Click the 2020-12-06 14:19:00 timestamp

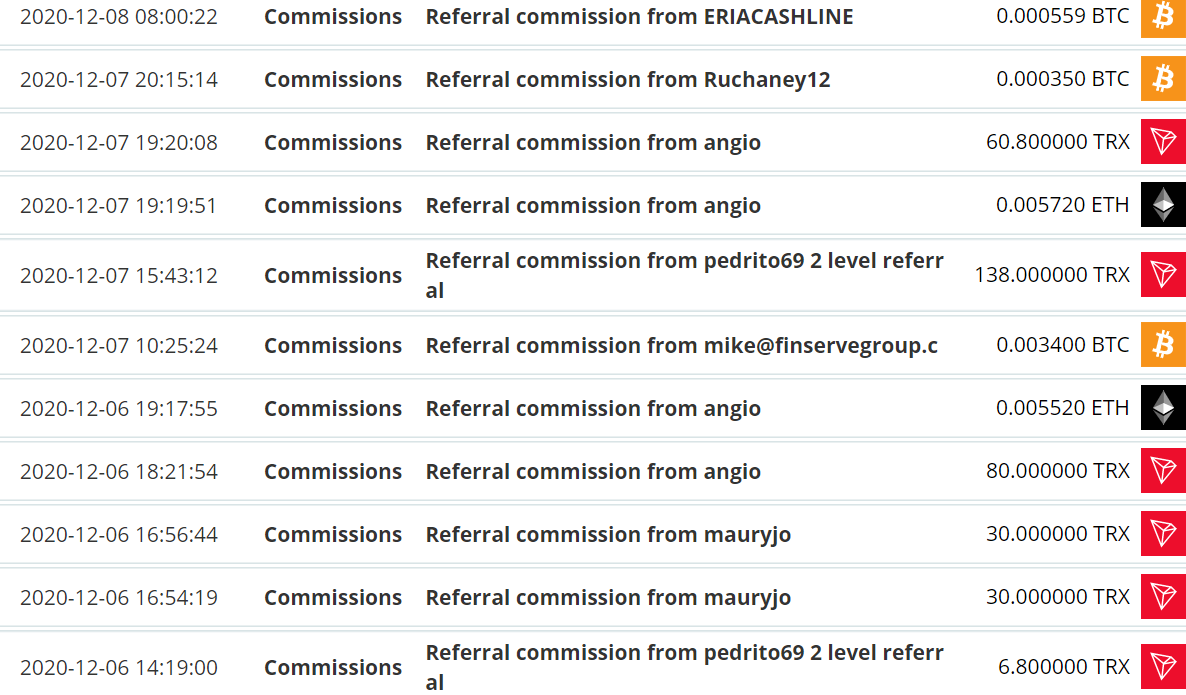click(119, 667)
